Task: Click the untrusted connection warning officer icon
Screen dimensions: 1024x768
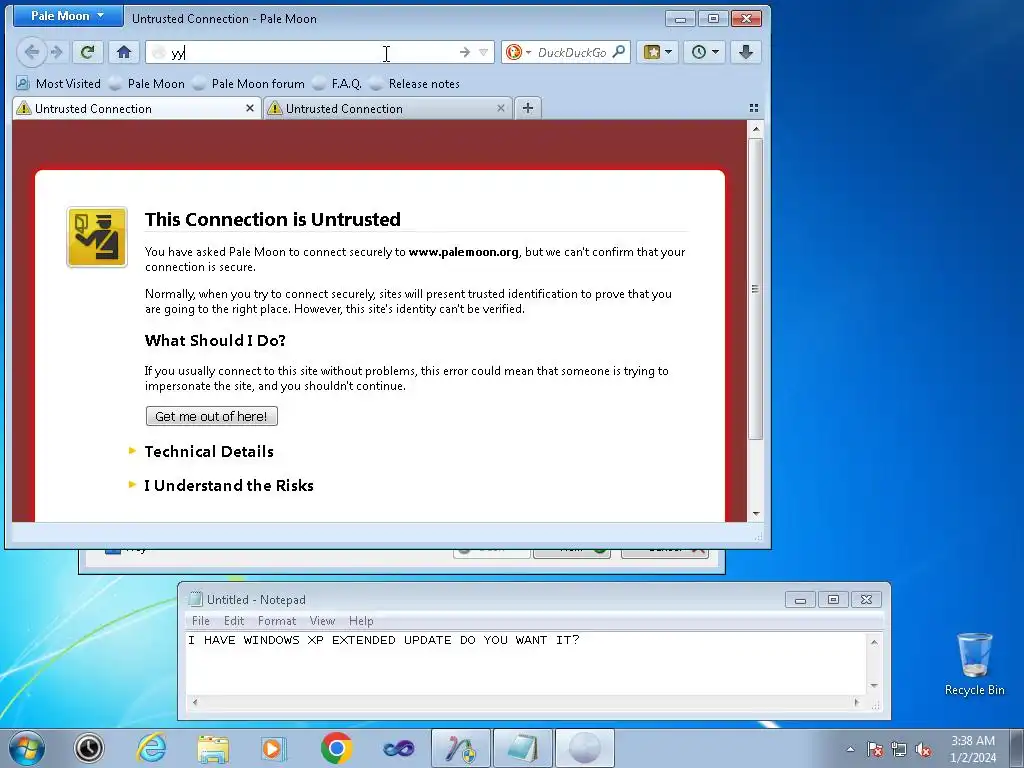Action: [97, 237]
